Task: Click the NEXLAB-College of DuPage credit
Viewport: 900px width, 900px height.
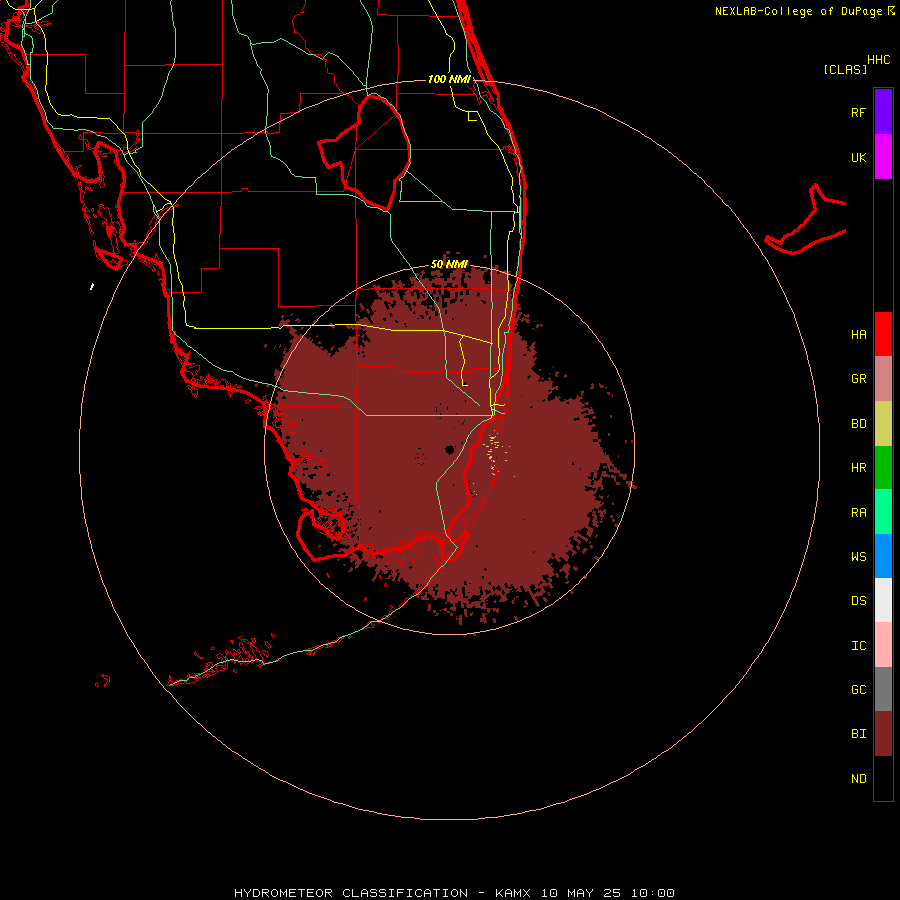Action: pyautogui.click(x=804, y=11)
